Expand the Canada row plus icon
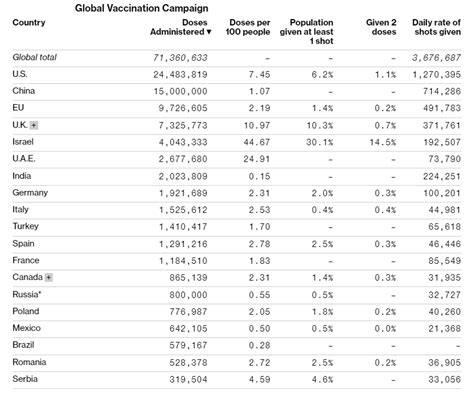The width and height of the screenshot is (474, 394). 49,277
